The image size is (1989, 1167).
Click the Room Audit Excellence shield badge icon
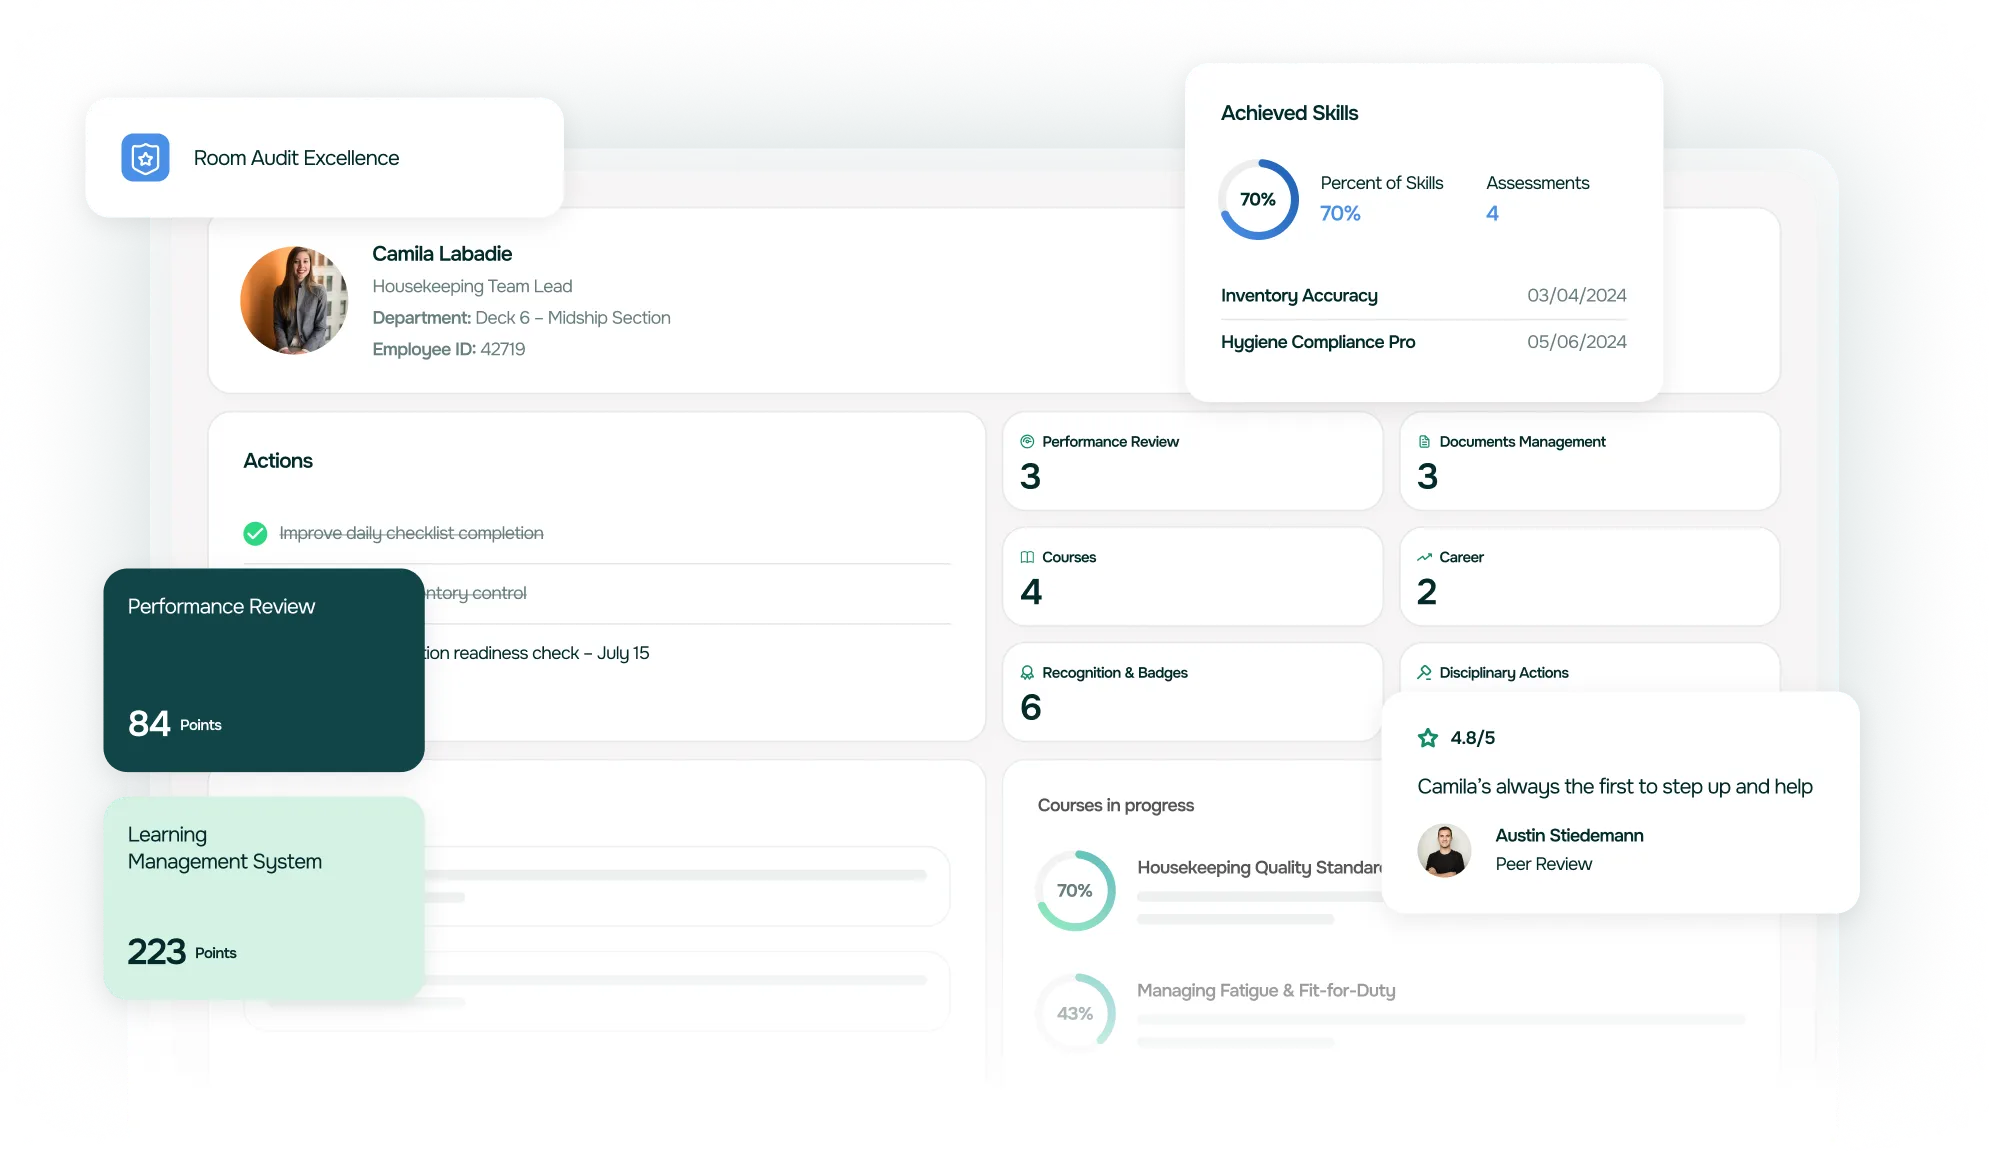[145, 158]
